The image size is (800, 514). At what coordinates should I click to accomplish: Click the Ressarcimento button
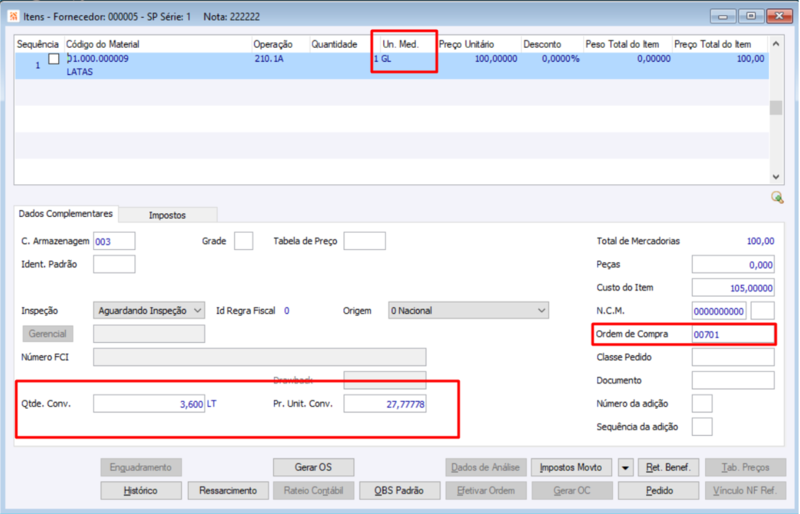[x=228, y=491]
